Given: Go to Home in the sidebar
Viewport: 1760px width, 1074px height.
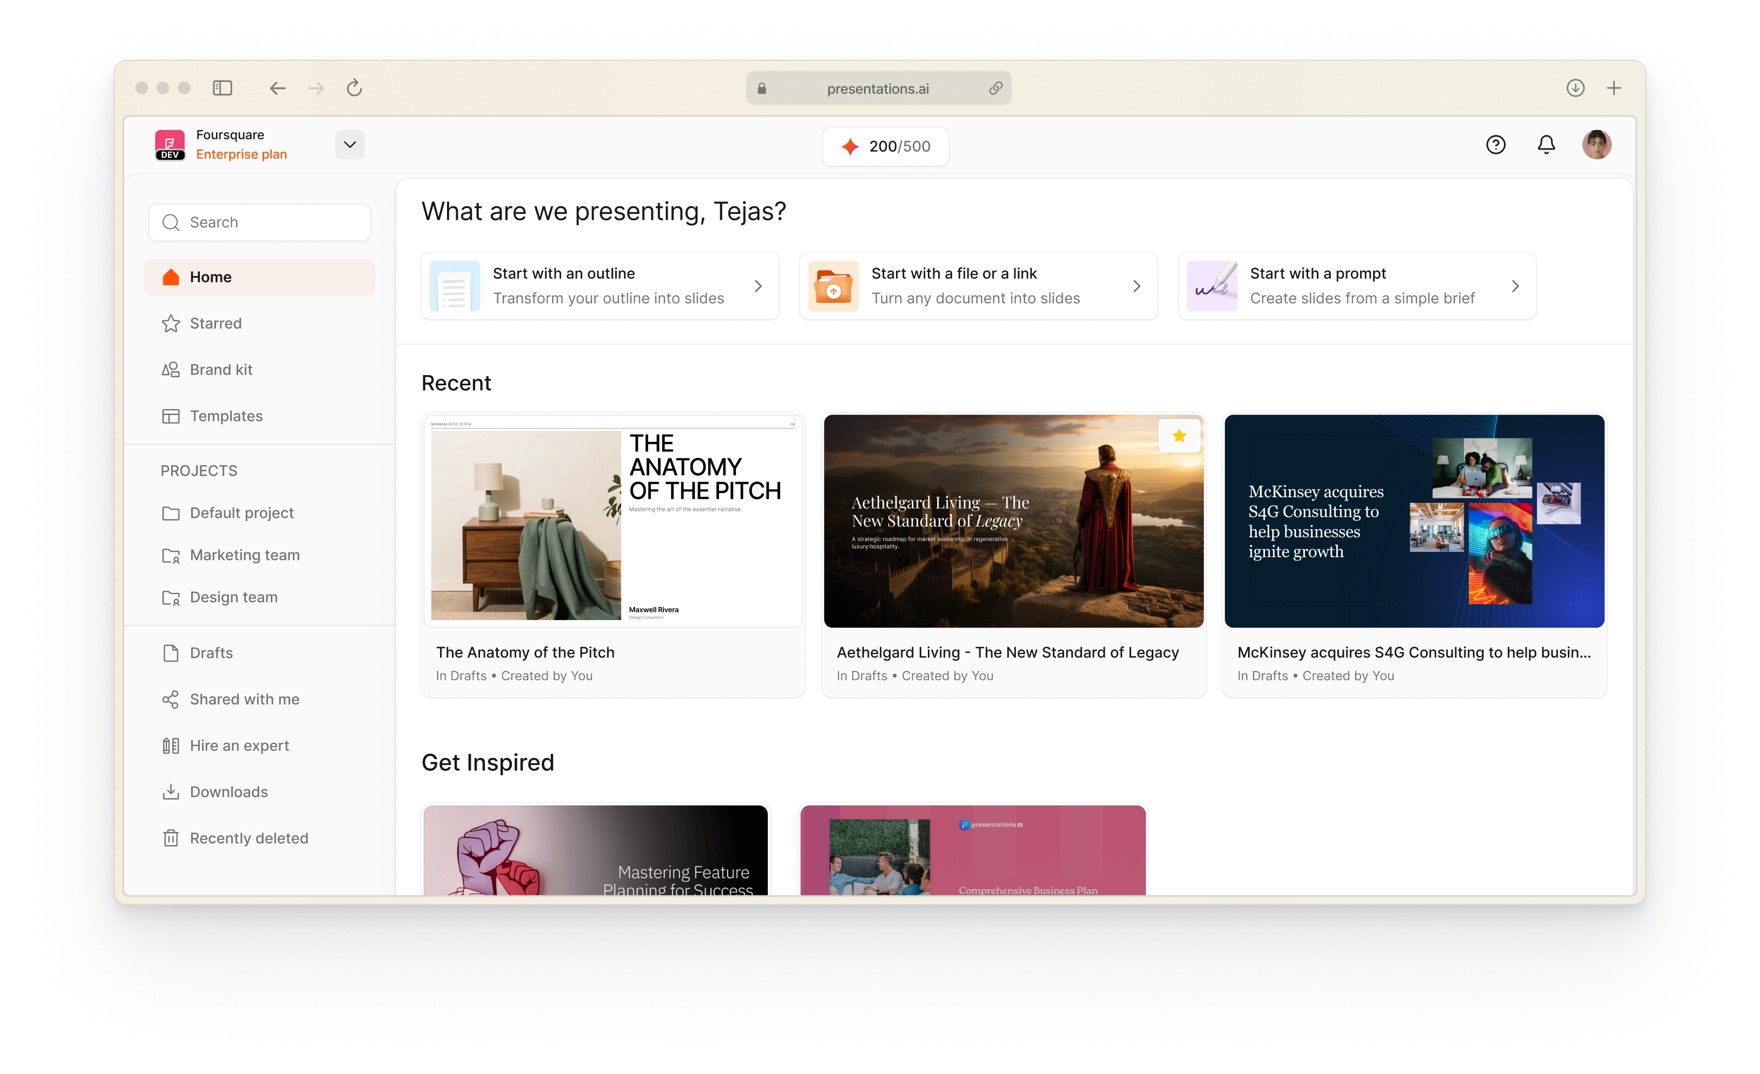Looking at the screenshot, I should (x=260, y=277).
